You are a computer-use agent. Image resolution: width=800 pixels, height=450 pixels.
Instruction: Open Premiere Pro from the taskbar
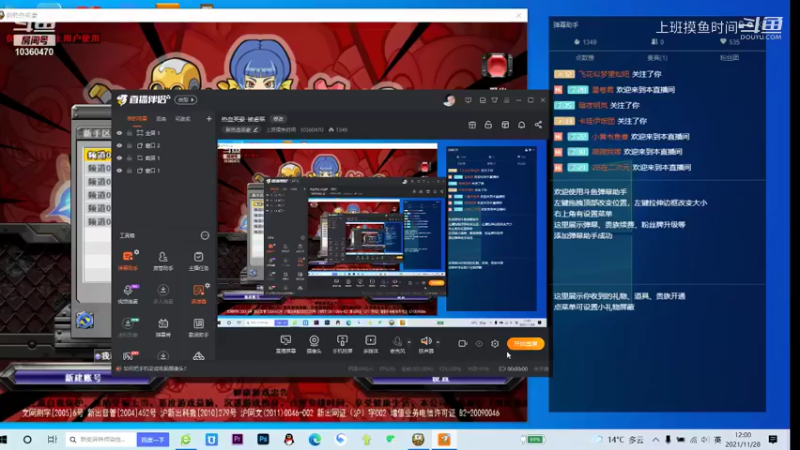click(x=237, y=439)
